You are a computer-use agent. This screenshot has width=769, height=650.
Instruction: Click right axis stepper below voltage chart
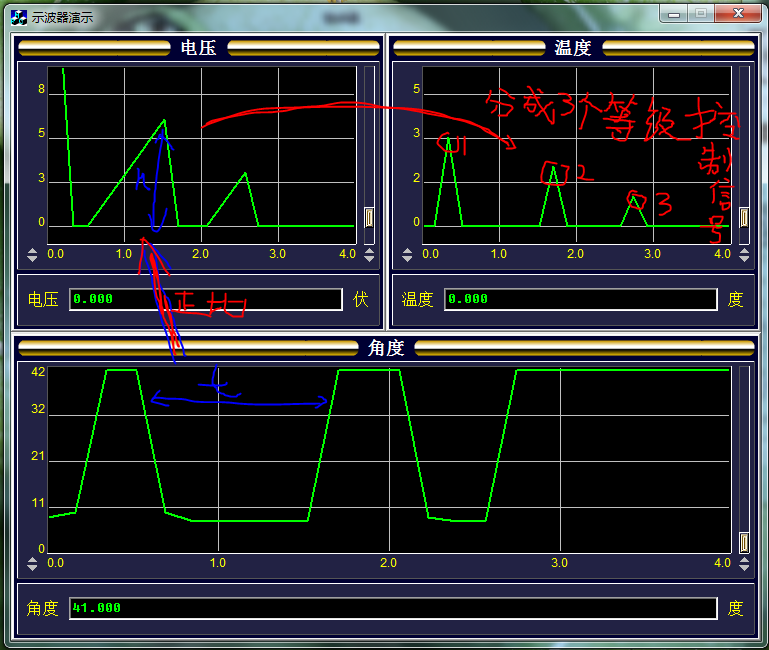(x=368, y=255)
